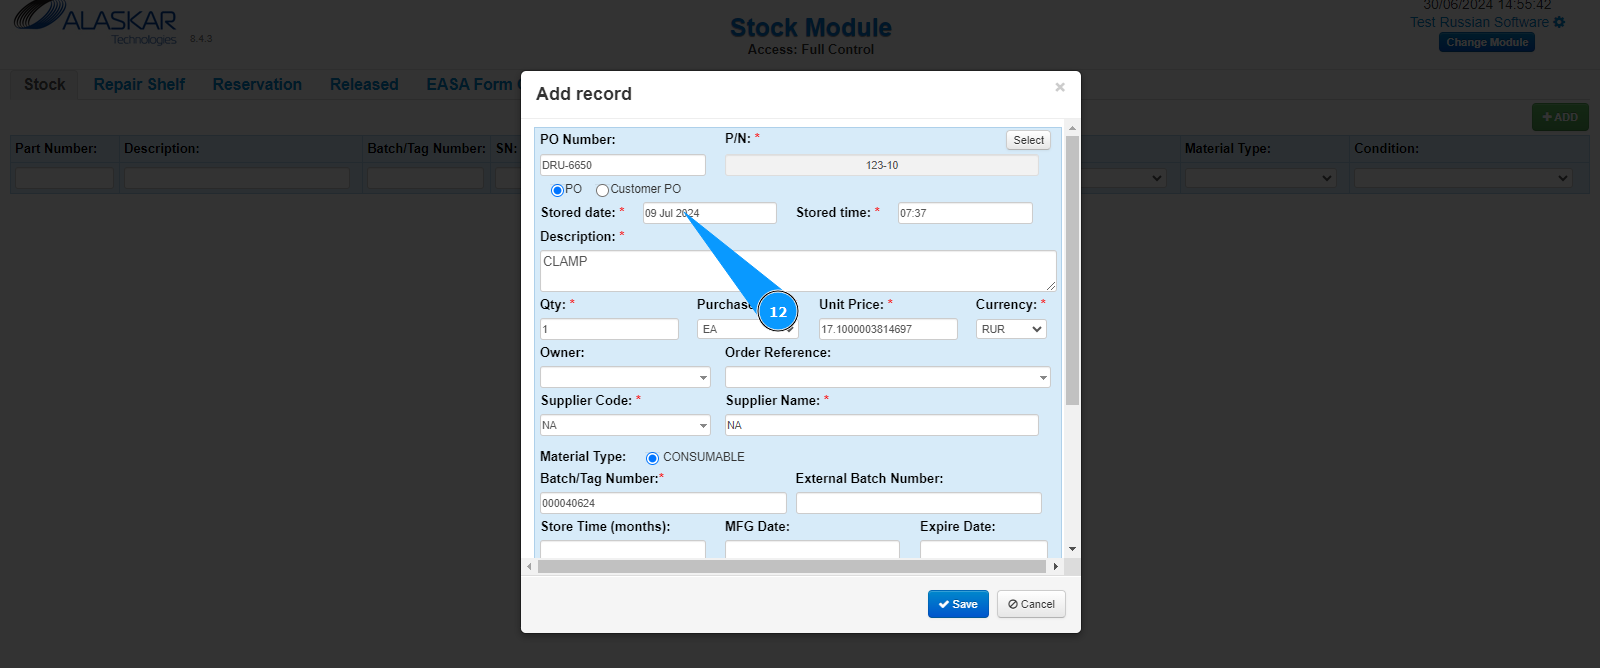Image resolution: width=1600 pixels, height=668 pixels.
Task: Choose the Customer PO radio option
Action: (602, 190)
